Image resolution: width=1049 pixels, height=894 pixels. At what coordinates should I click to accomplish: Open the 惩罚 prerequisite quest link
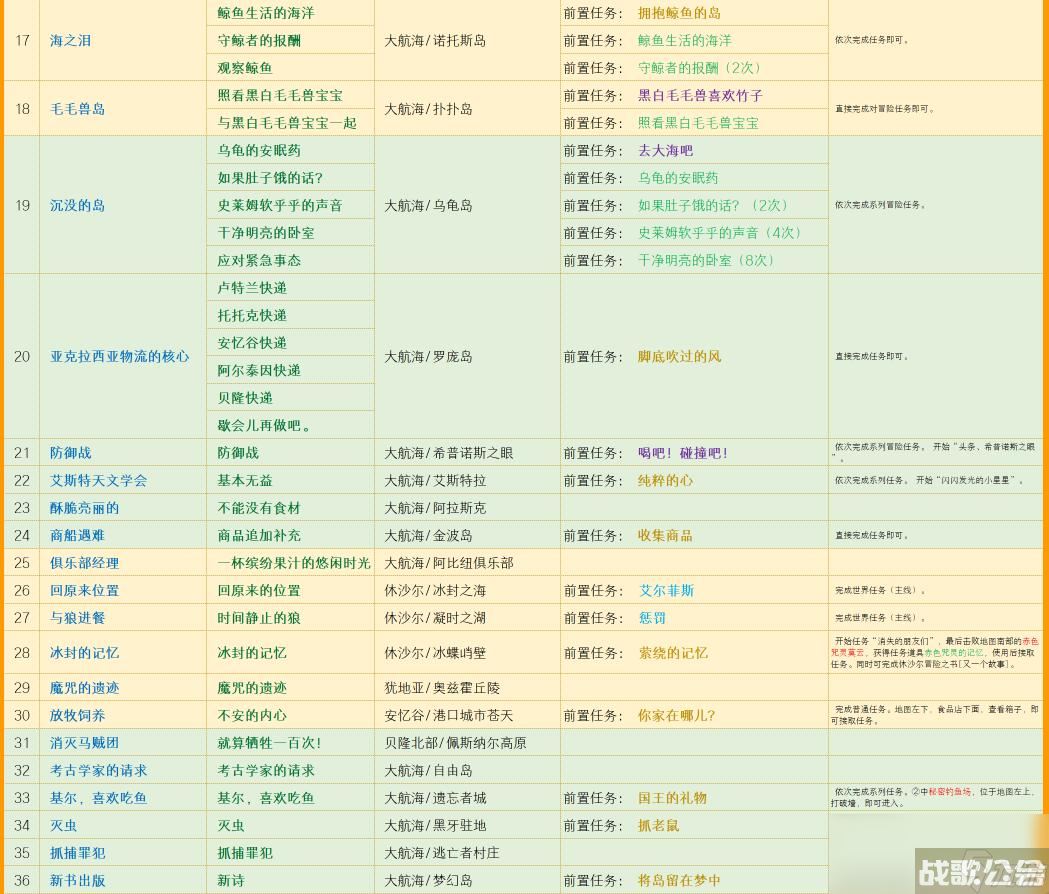[653, 618]
